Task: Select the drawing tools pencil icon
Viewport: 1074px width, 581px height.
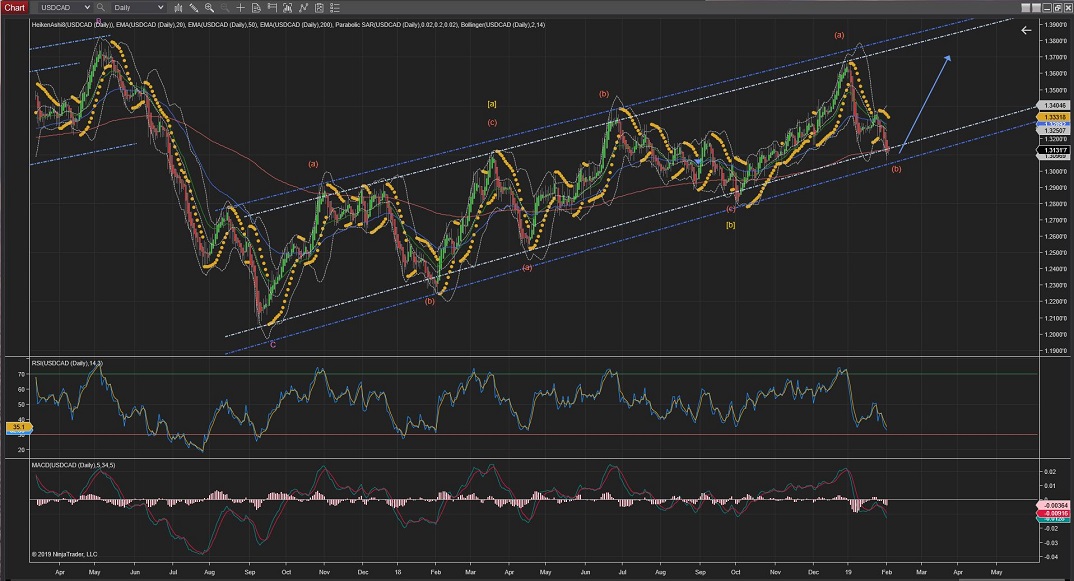Action: point(194,8)
